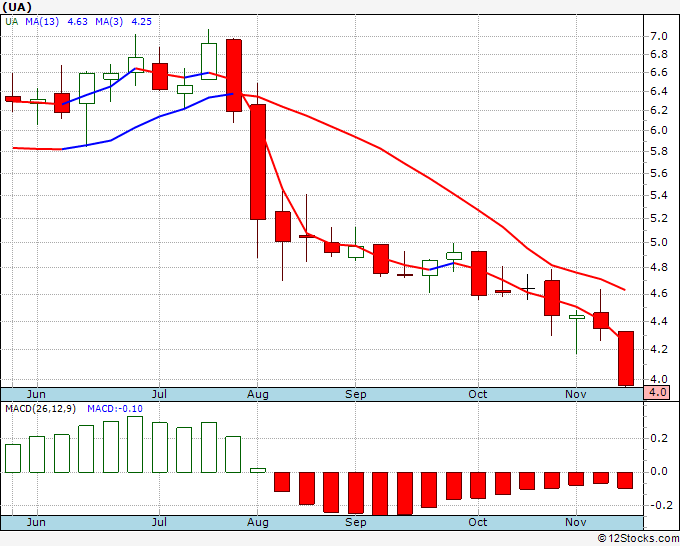Click the MACD(26,12,9) indicator label
This screenshot has height=546, width=680.
pos(40,409)
